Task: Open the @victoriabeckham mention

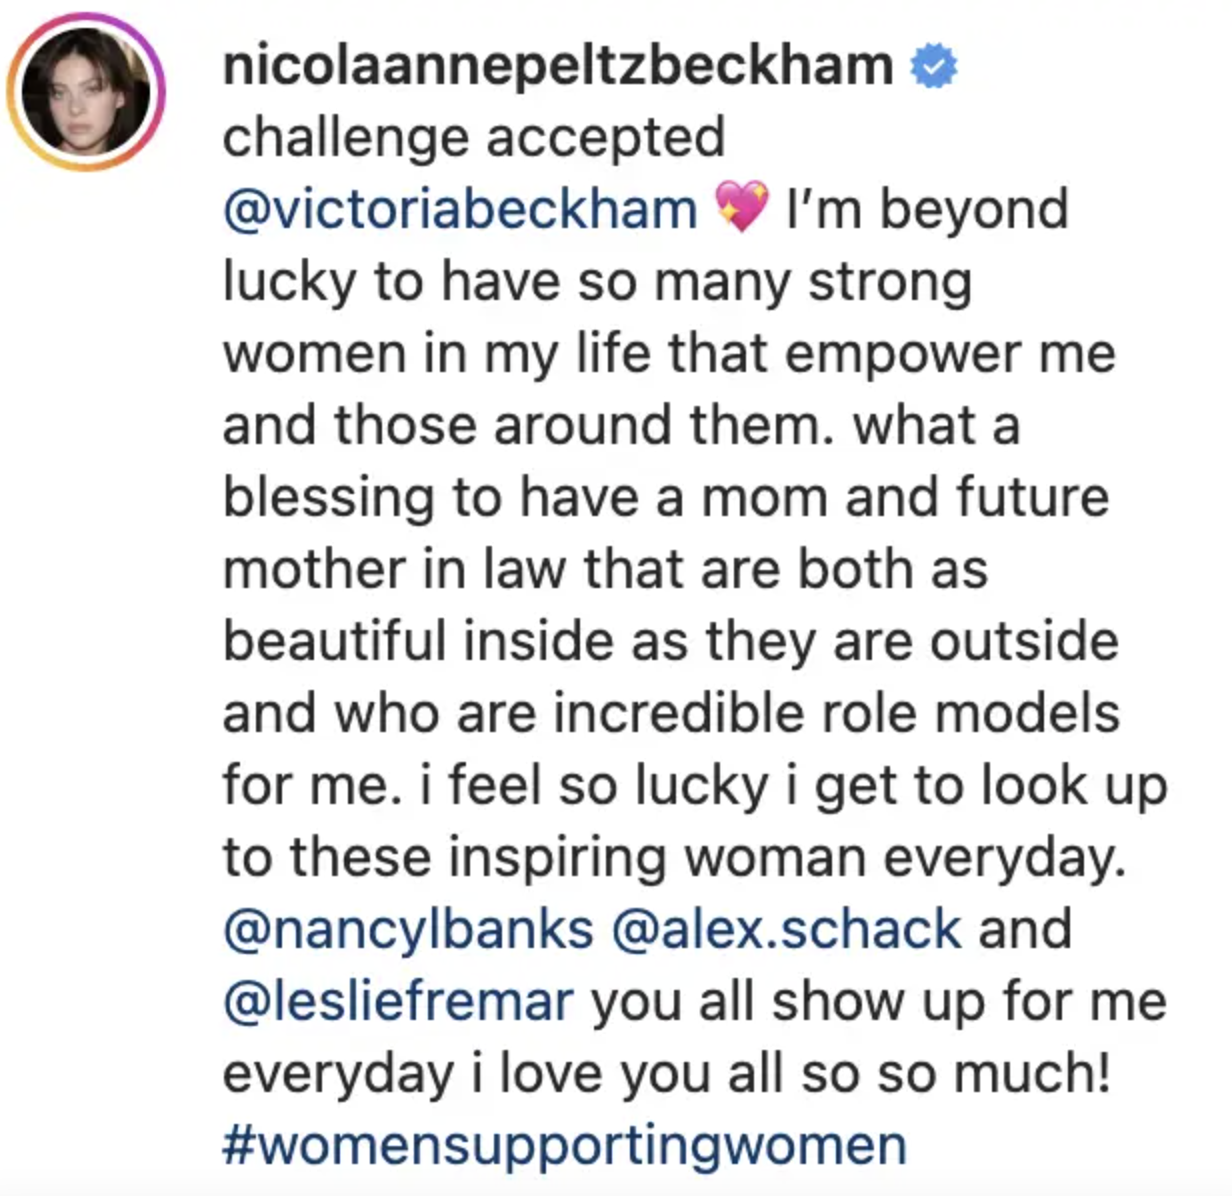Action: tap(460, 210)
